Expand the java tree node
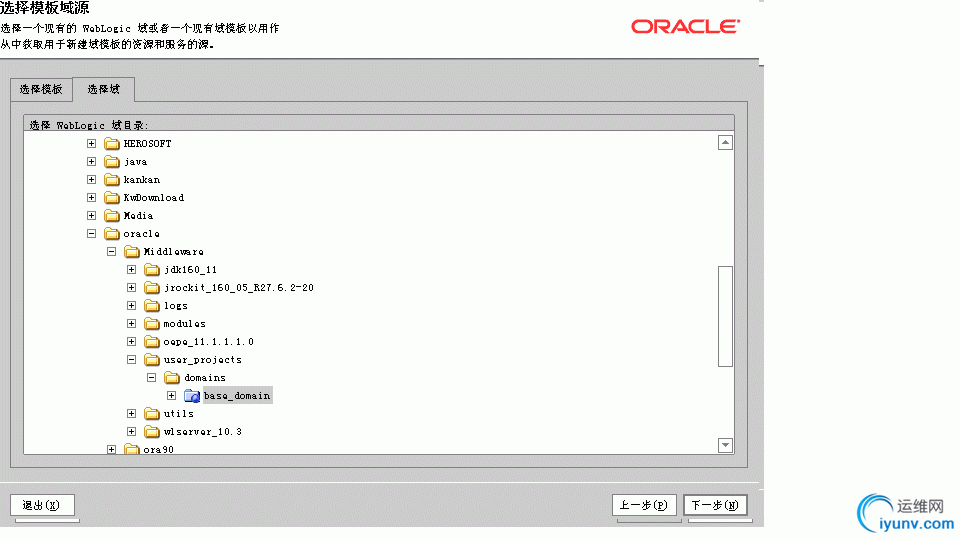Screen dimensions: 960x540 pos(91,162)
